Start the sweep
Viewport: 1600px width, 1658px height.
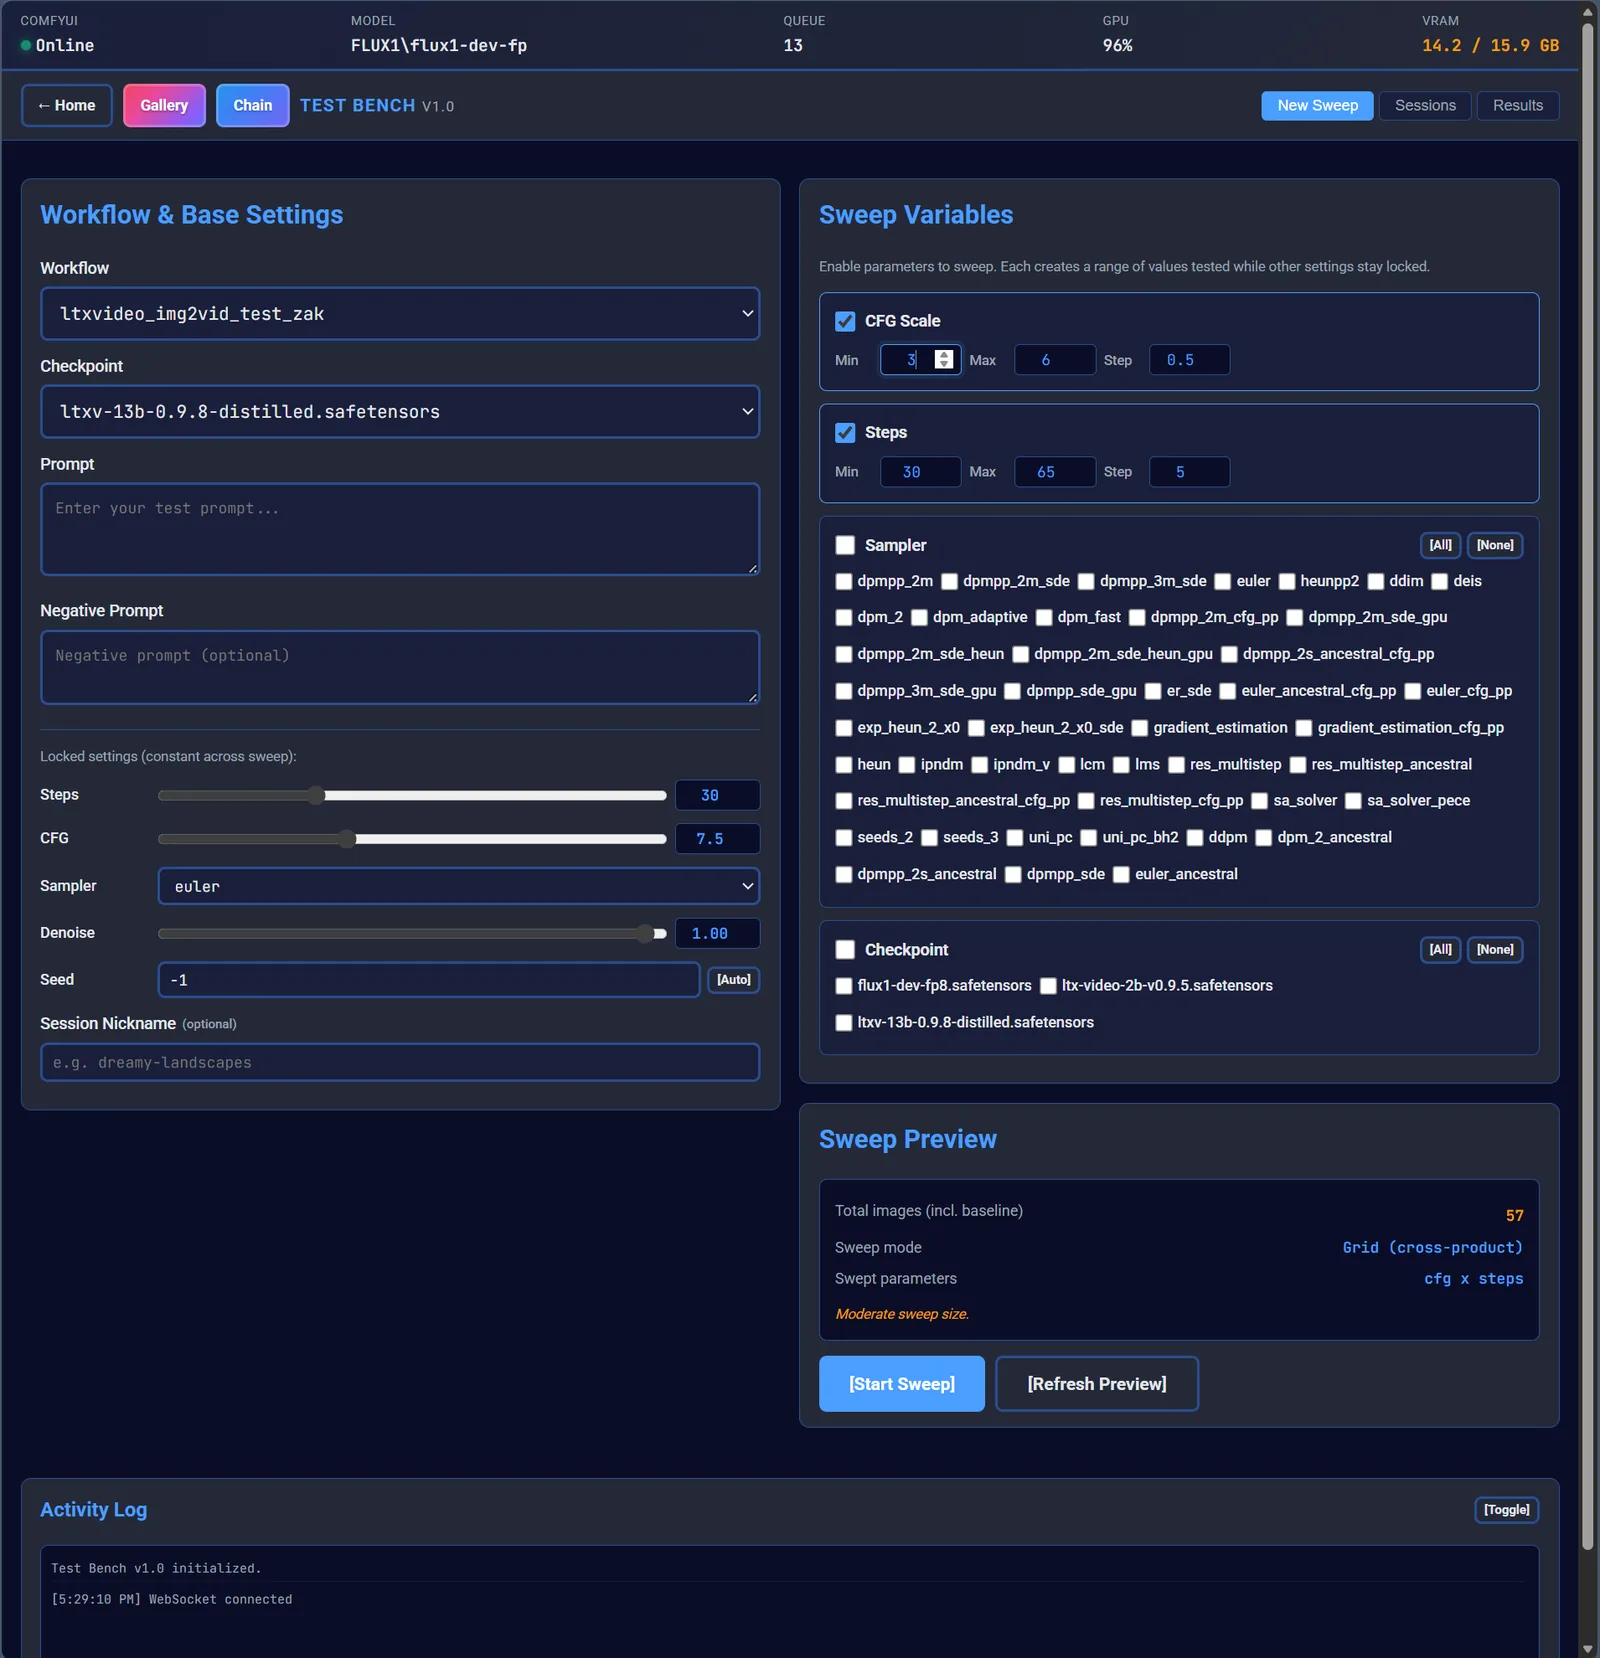[902, 1384]
